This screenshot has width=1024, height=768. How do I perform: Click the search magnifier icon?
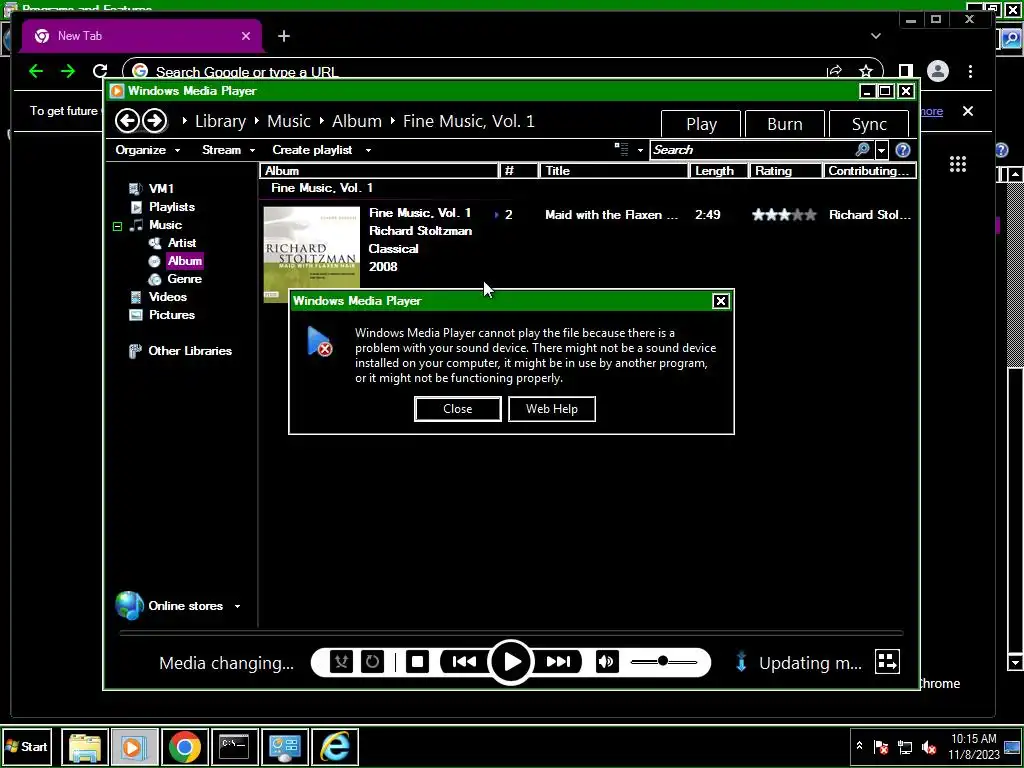[x=863, y=150]
